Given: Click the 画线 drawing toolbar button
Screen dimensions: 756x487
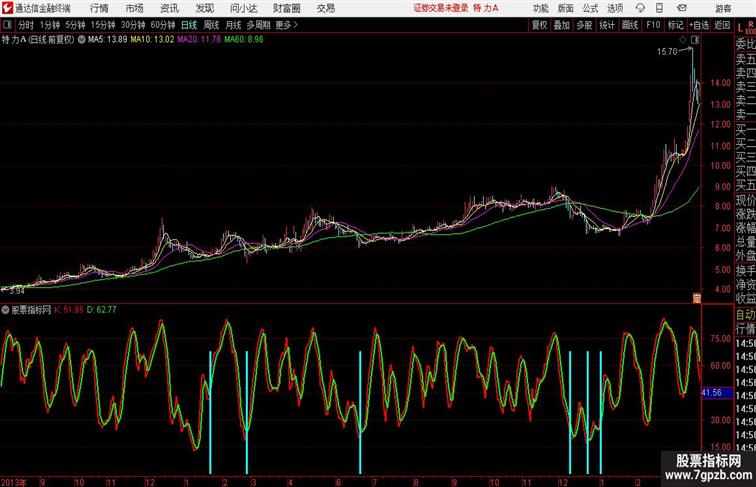Looking at the screenshot, I should point(630,25).
